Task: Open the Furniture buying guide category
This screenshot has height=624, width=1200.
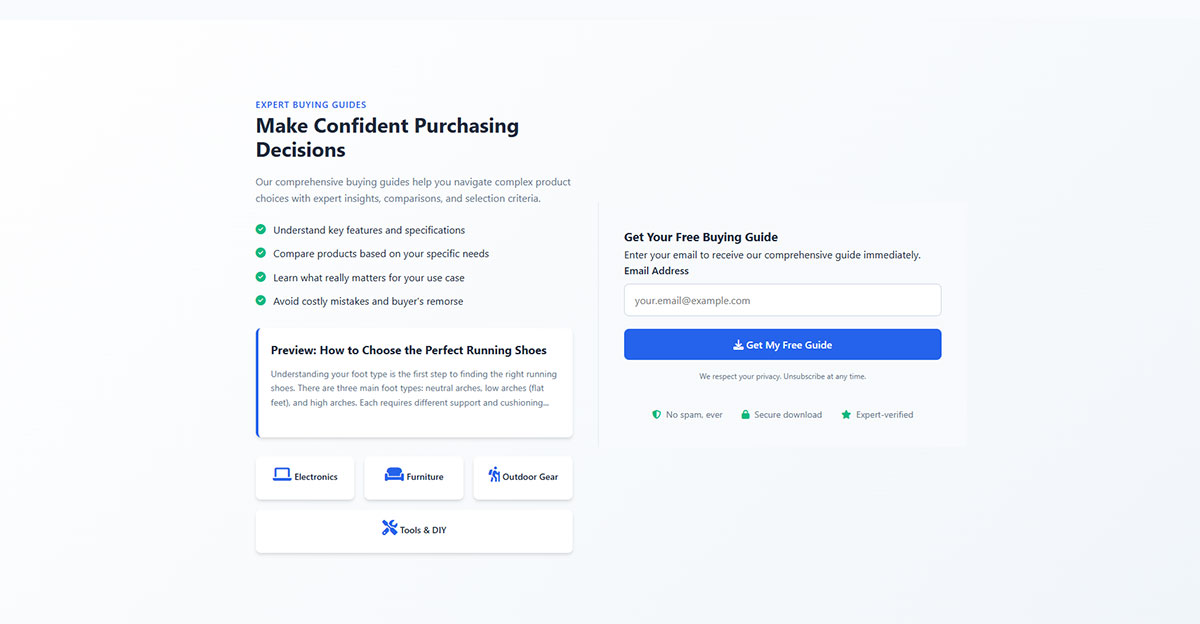Action: click(x=414, y=477)
